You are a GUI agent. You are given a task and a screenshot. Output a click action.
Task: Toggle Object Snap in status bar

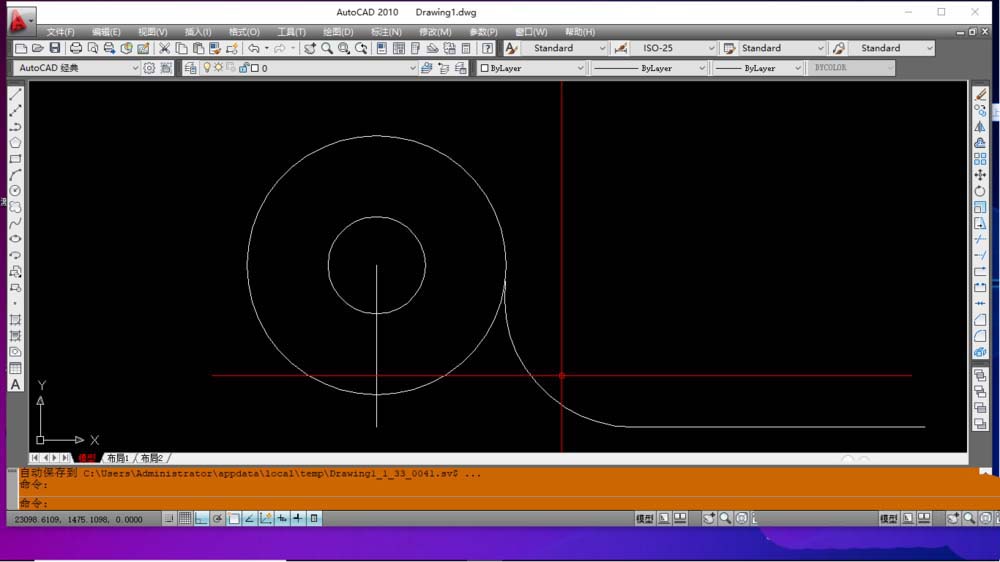pyautogui.click(x=233, y=519)
